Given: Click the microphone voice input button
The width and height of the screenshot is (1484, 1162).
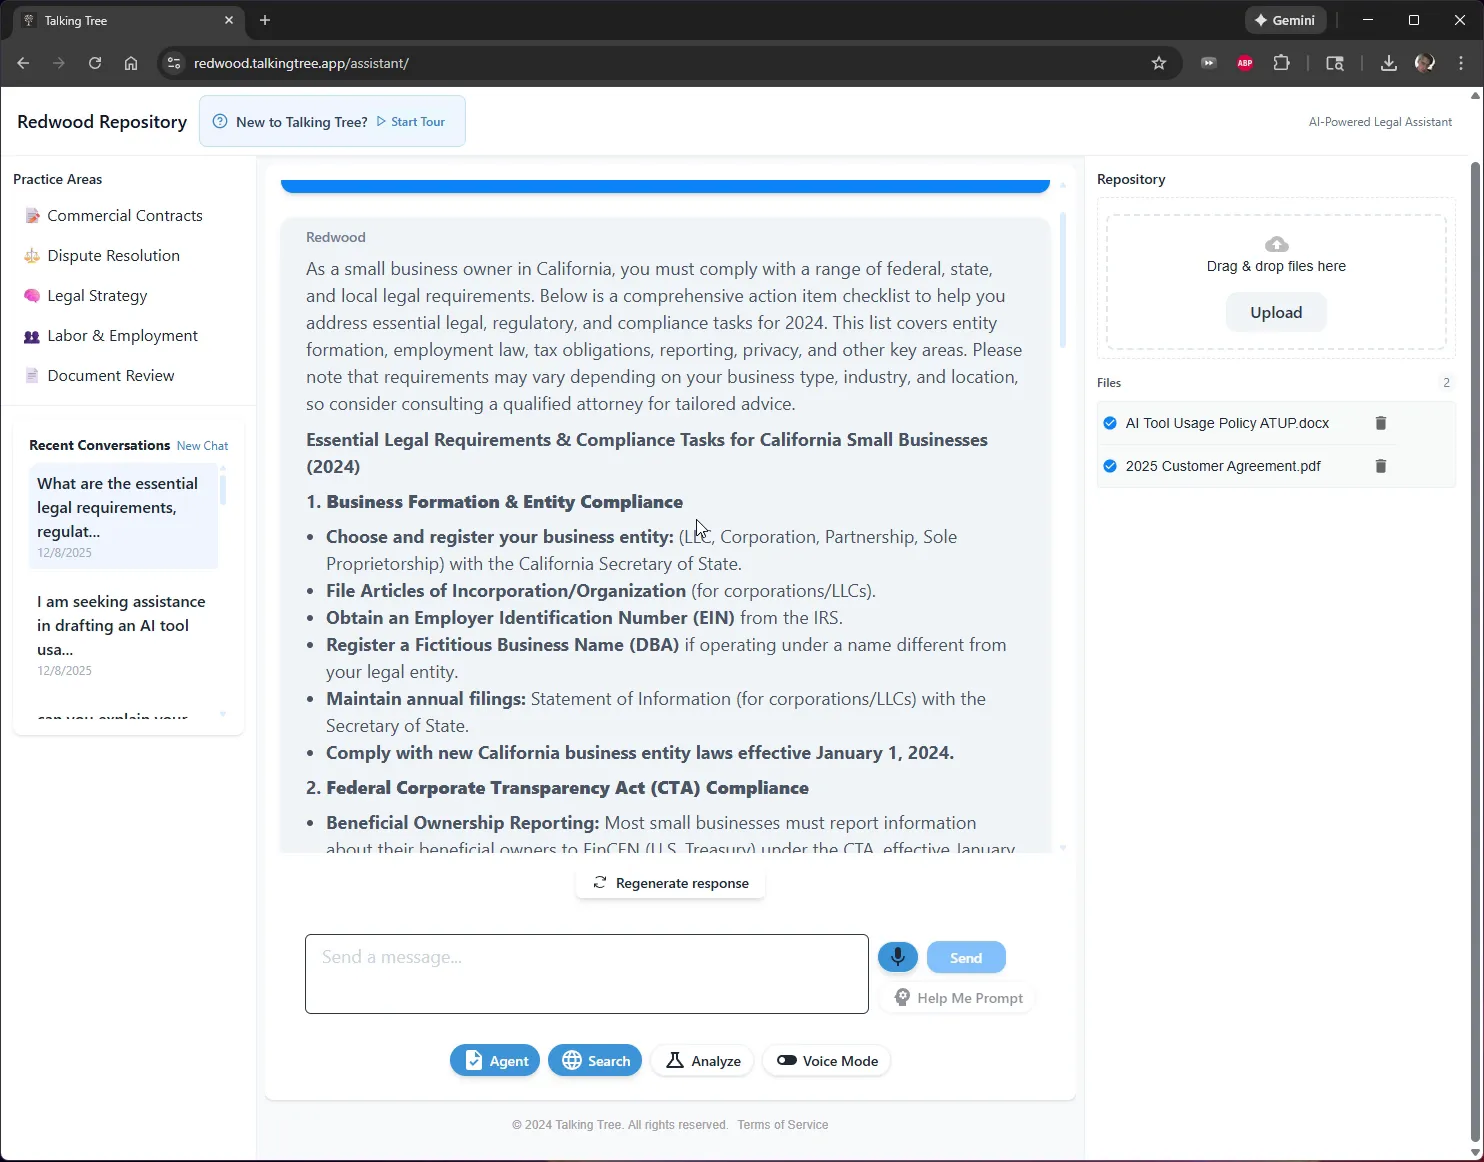Looking at the screenshot, I should click(898, 957).
